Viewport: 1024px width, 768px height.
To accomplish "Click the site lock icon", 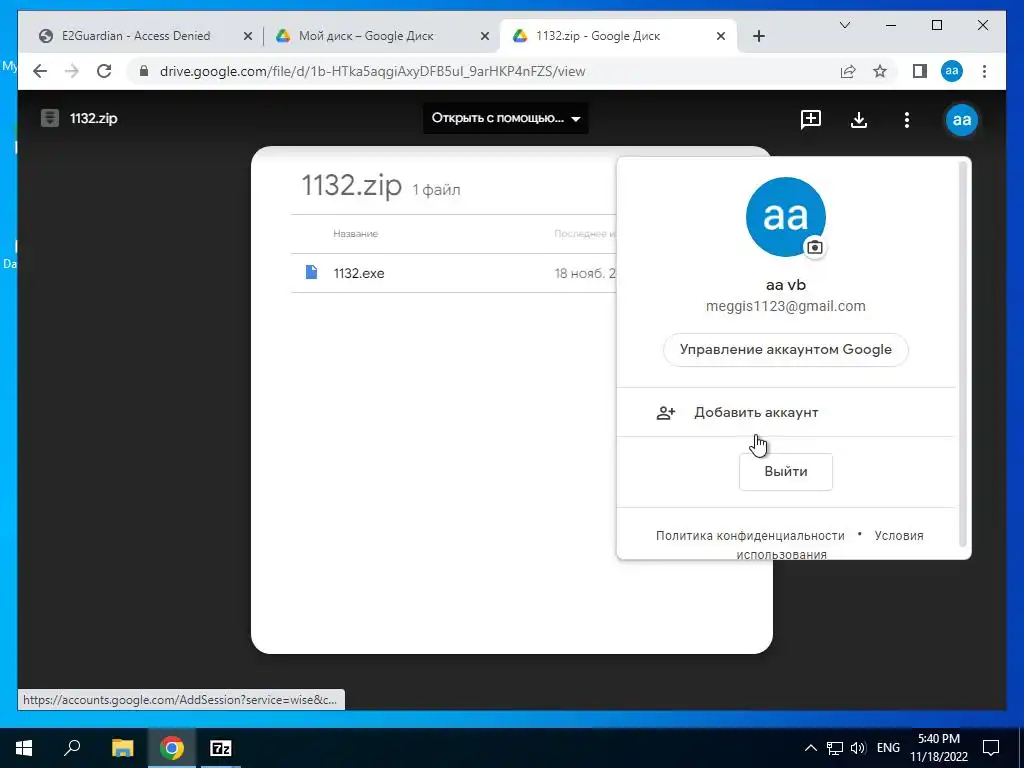I will [x=144, y=71].
